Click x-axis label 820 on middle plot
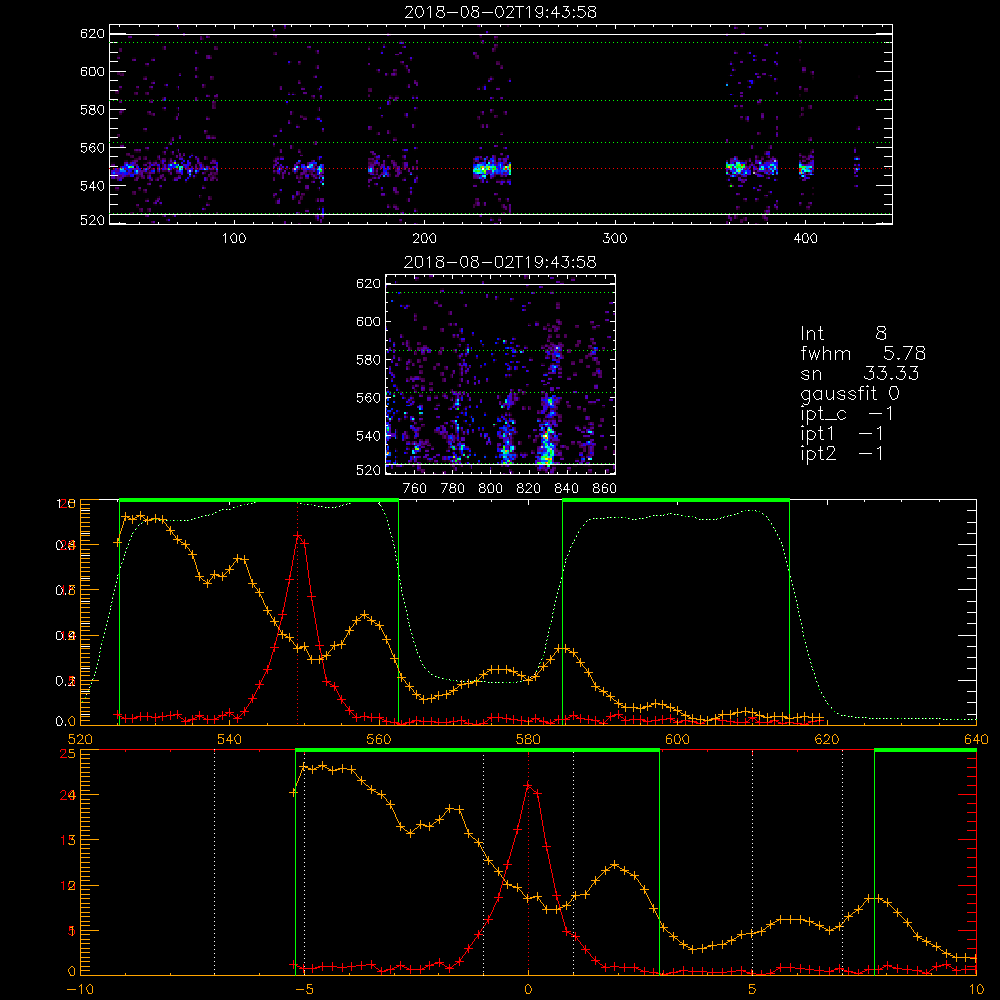The height and width of the screenshot is (1000, 1000). 529,489
